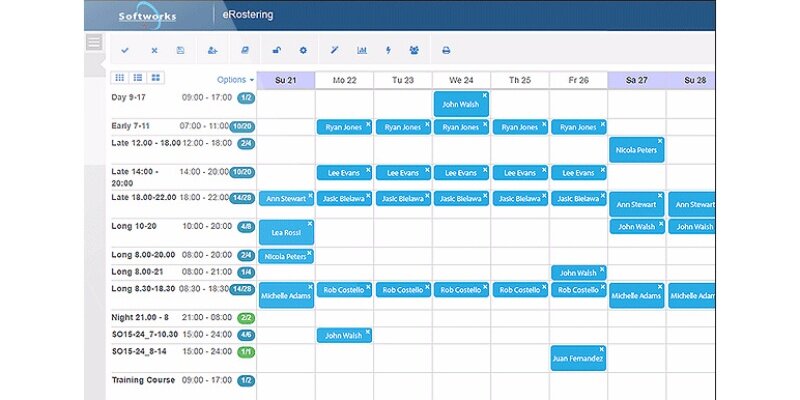
Task: Expand the Options dropdown
Action: [x=235, y=80]
